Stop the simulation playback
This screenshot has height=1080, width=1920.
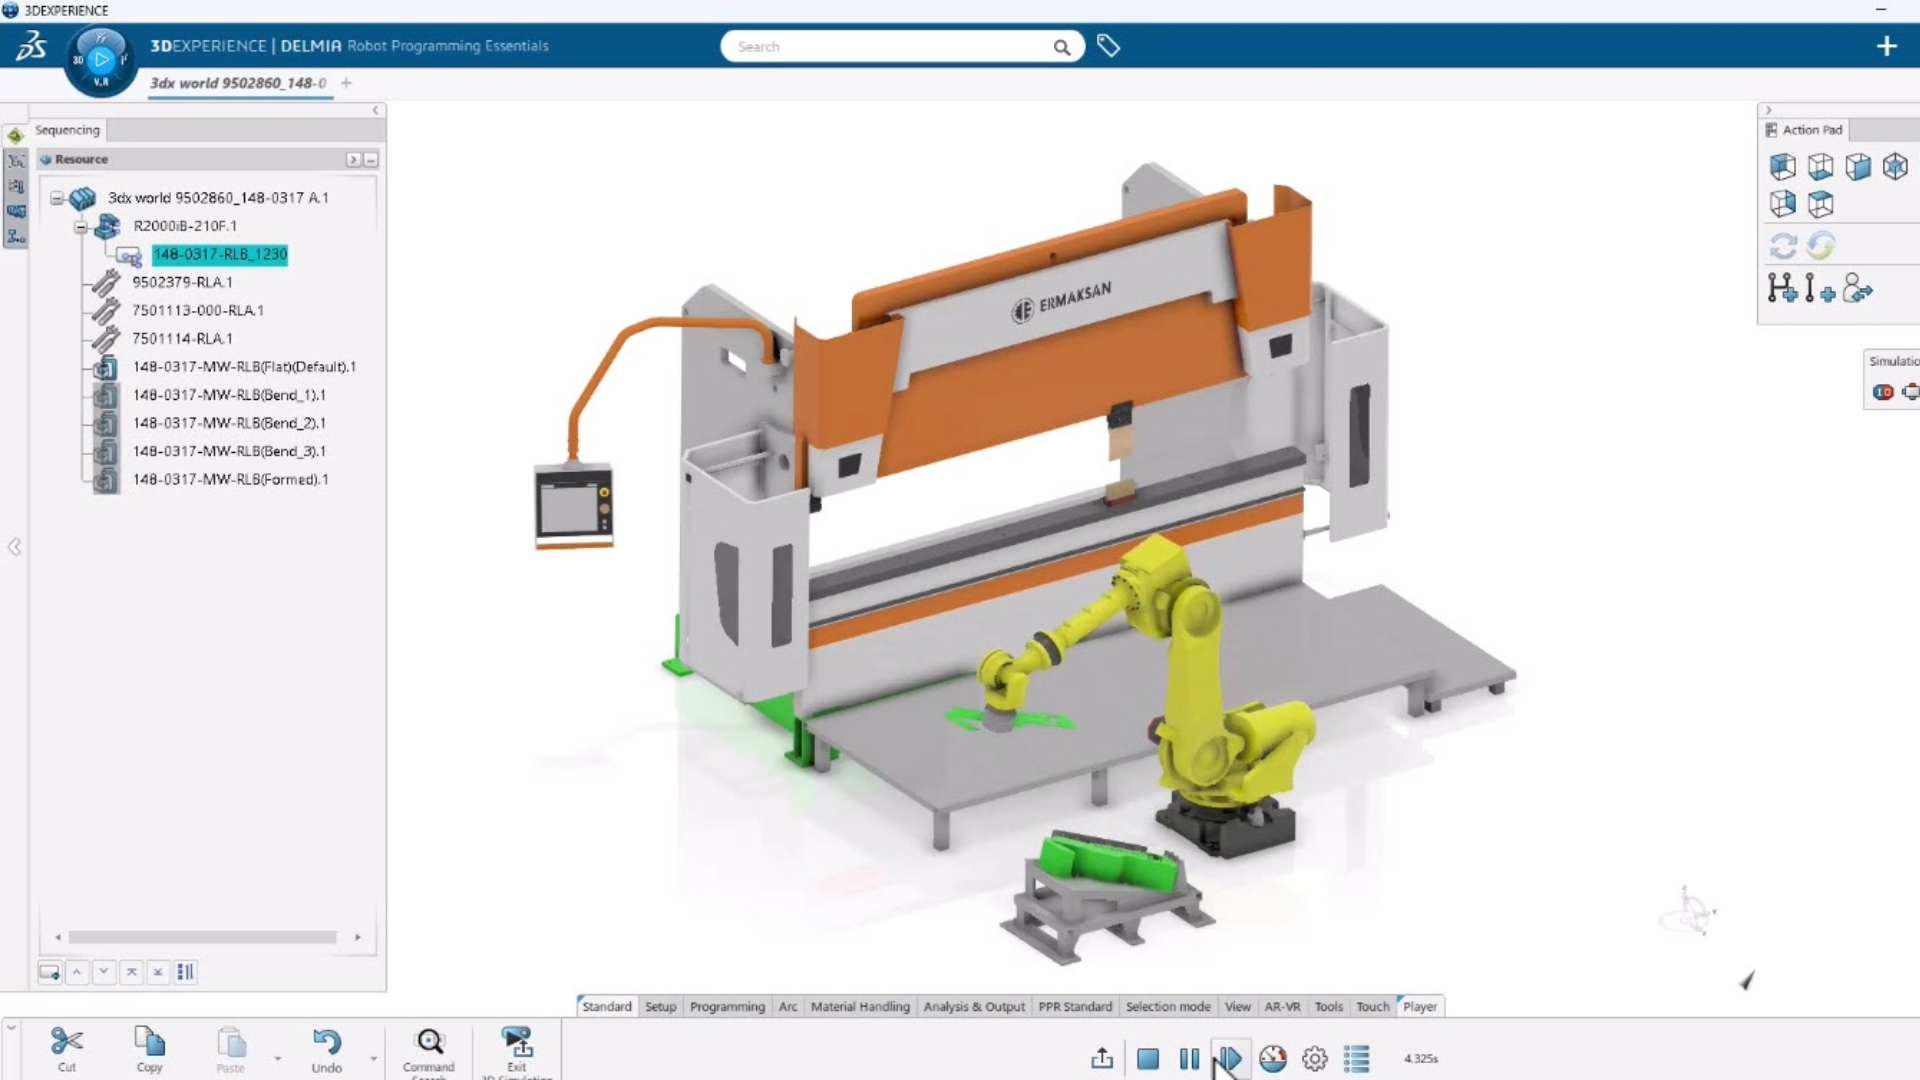pos(1148,1058)
